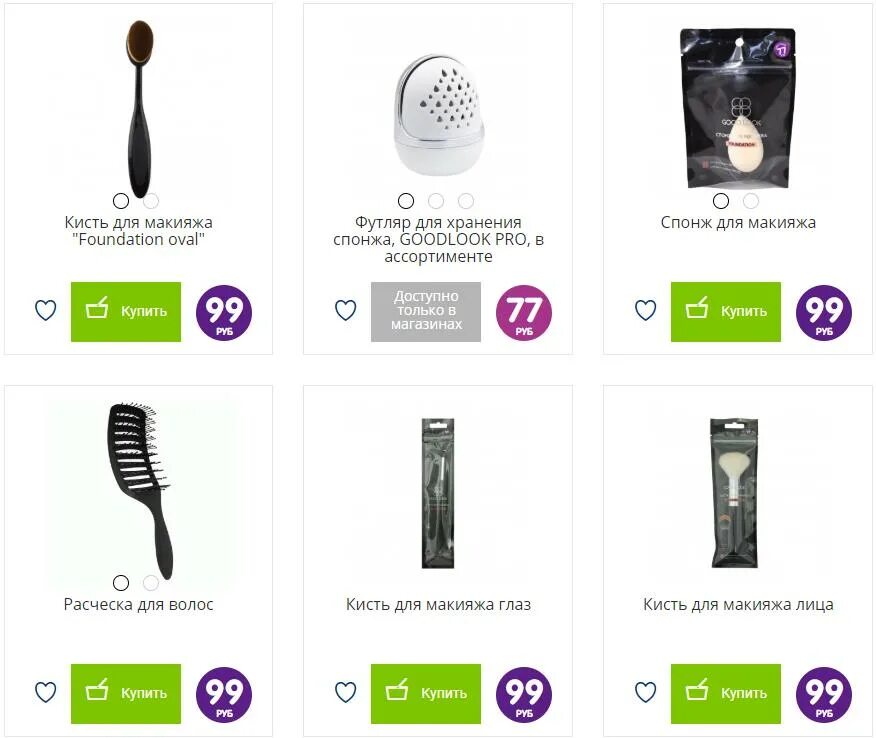876x738 pixels.
Task: Click 99 руб price badge on hair comb
Action: point(224,694)
